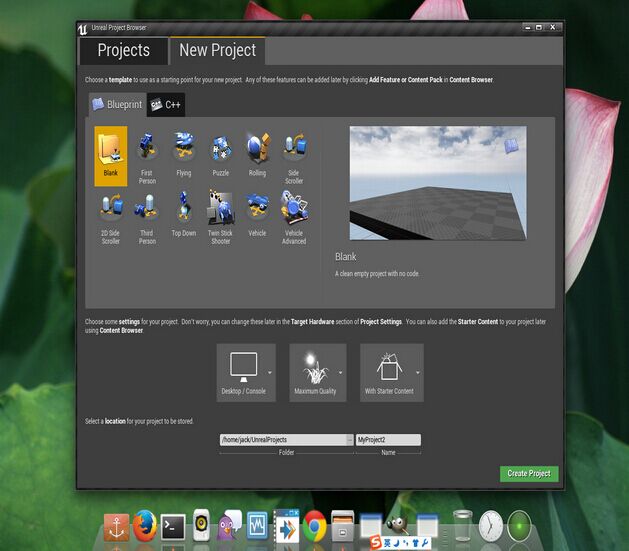Viewport: 629px width, 551px height.
Task: Choose the Flying template
Action: (184, 156)
